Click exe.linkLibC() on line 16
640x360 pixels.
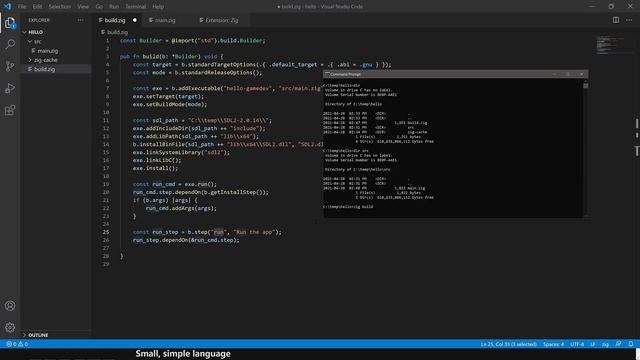pyautogui.click(x=157, y=160)
